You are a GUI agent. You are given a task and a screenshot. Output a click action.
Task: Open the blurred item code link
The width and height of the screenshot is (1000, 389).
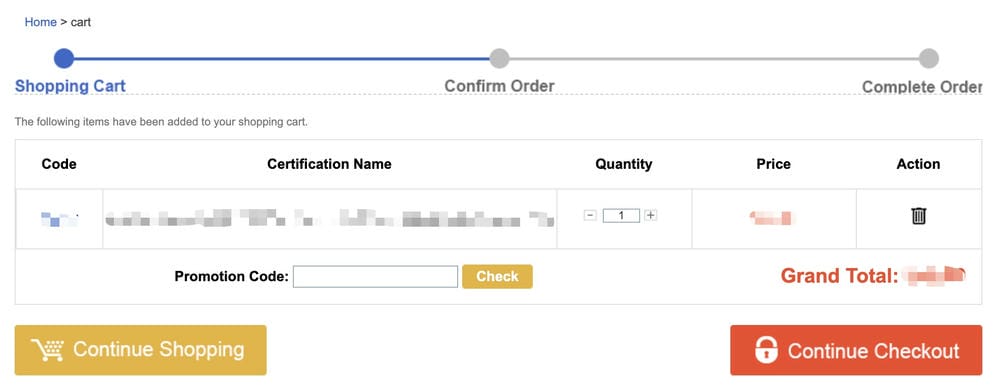tap(59, 219)
